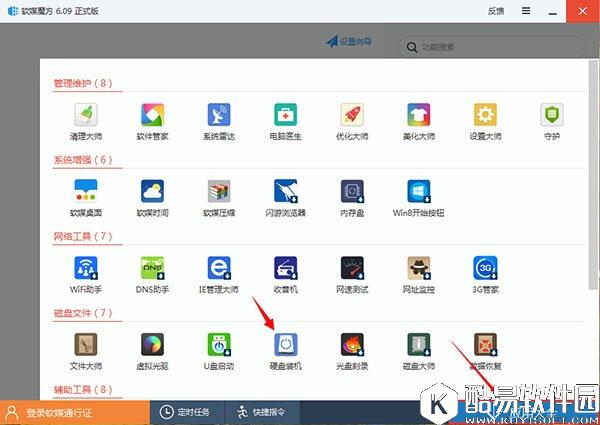Open IE管理大师 icon
This screenshot has height=425, width=600.
(x=219, y=268)
